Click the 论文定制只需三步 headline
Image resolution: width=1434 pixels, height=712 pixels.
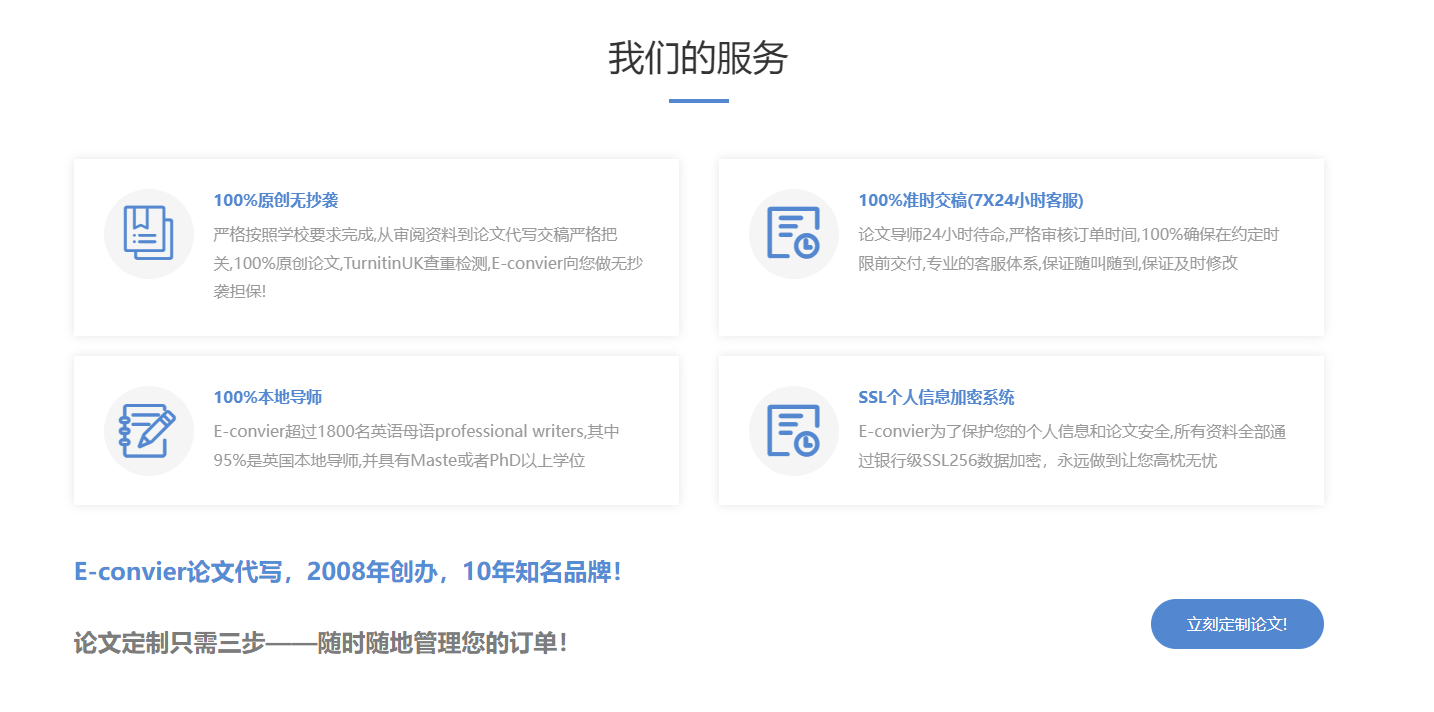click(321, 643)
